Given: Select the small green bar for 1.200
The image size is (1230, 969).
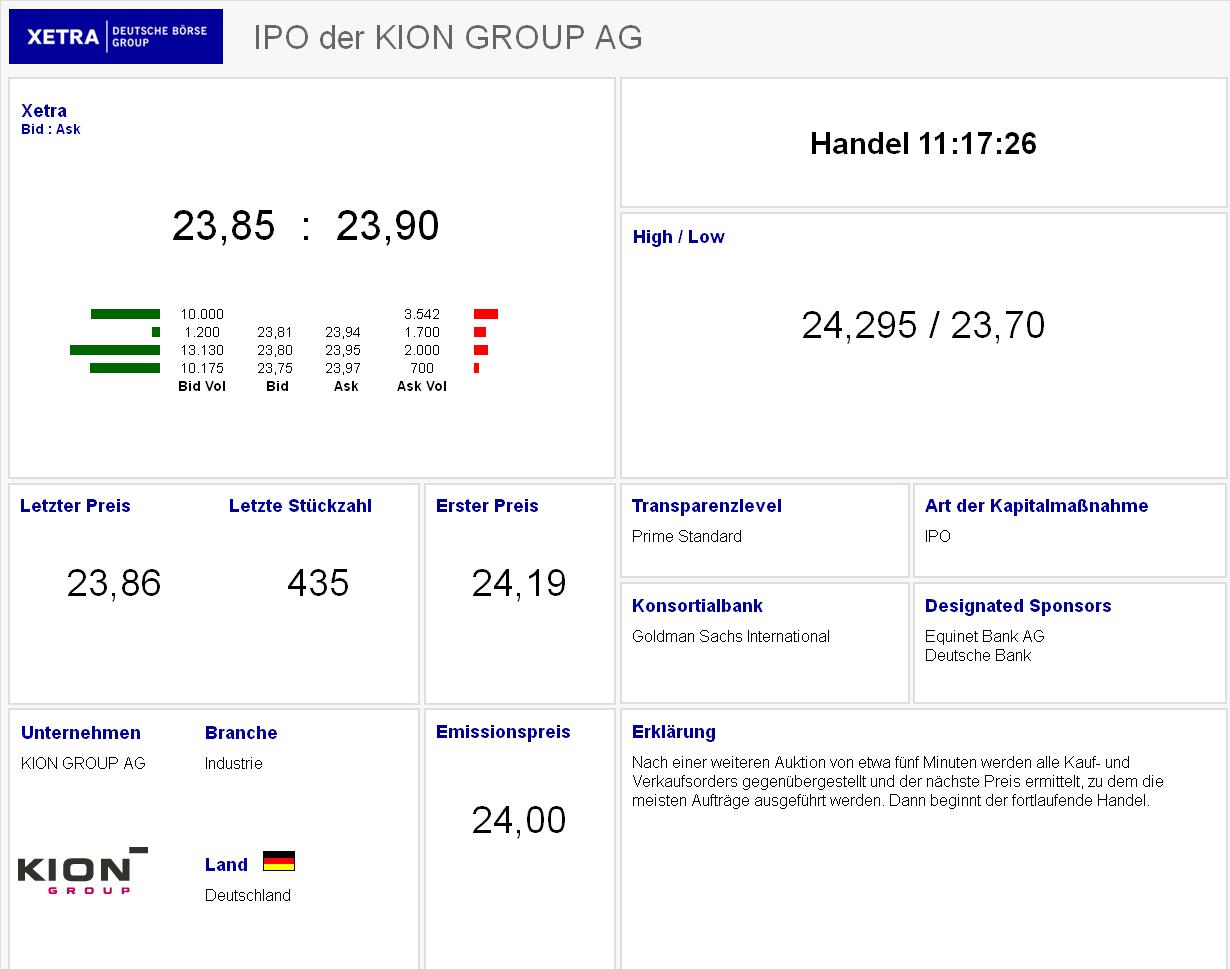Looking at the screenshot, I should click(154, 331).
